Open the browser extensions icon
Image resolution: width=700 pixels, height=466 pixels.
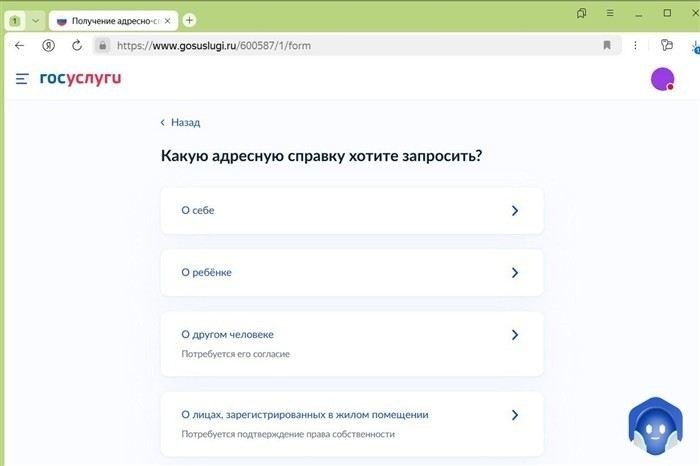tap(667, 45)
